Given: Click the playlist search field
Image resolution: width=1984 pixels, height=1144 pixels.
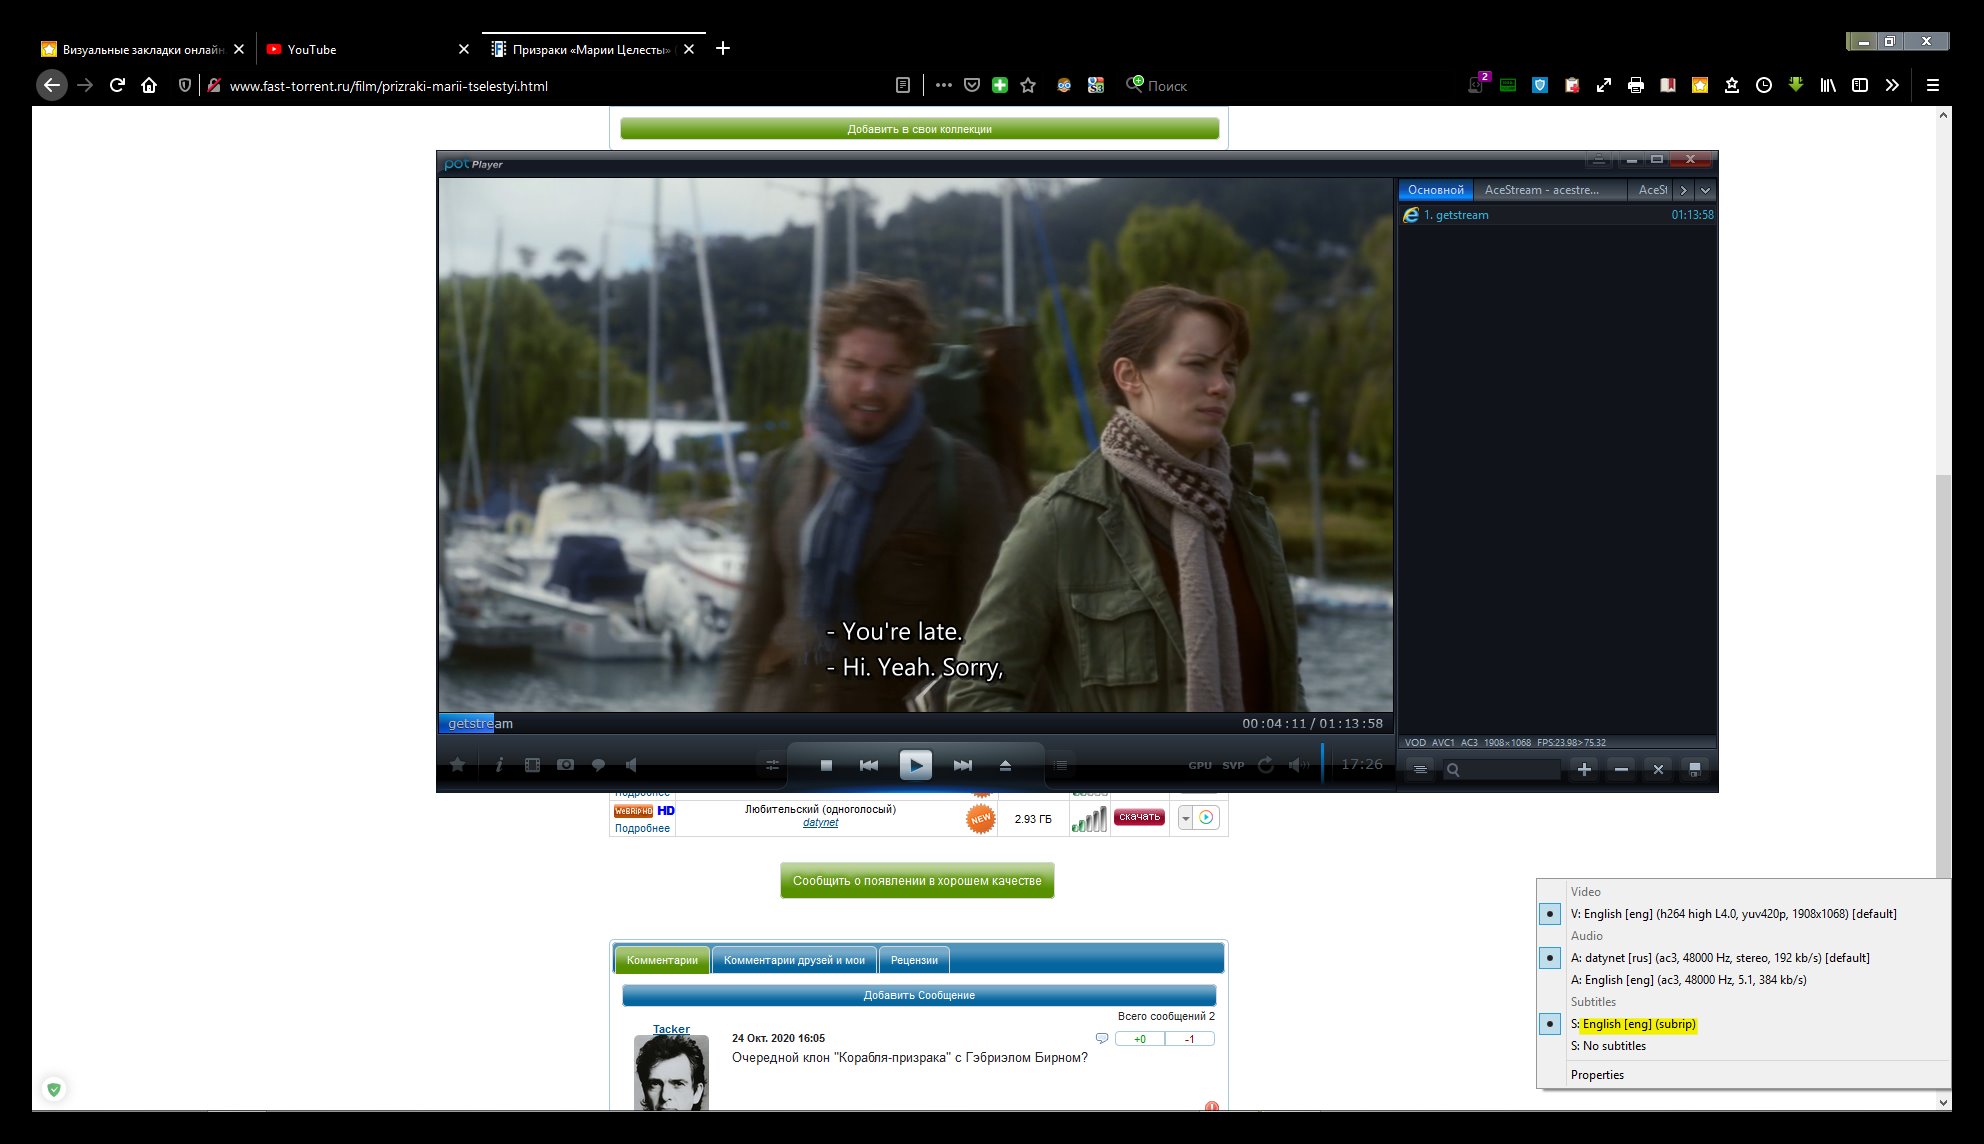Looking at the screenshot, I should click(1501, 769).
